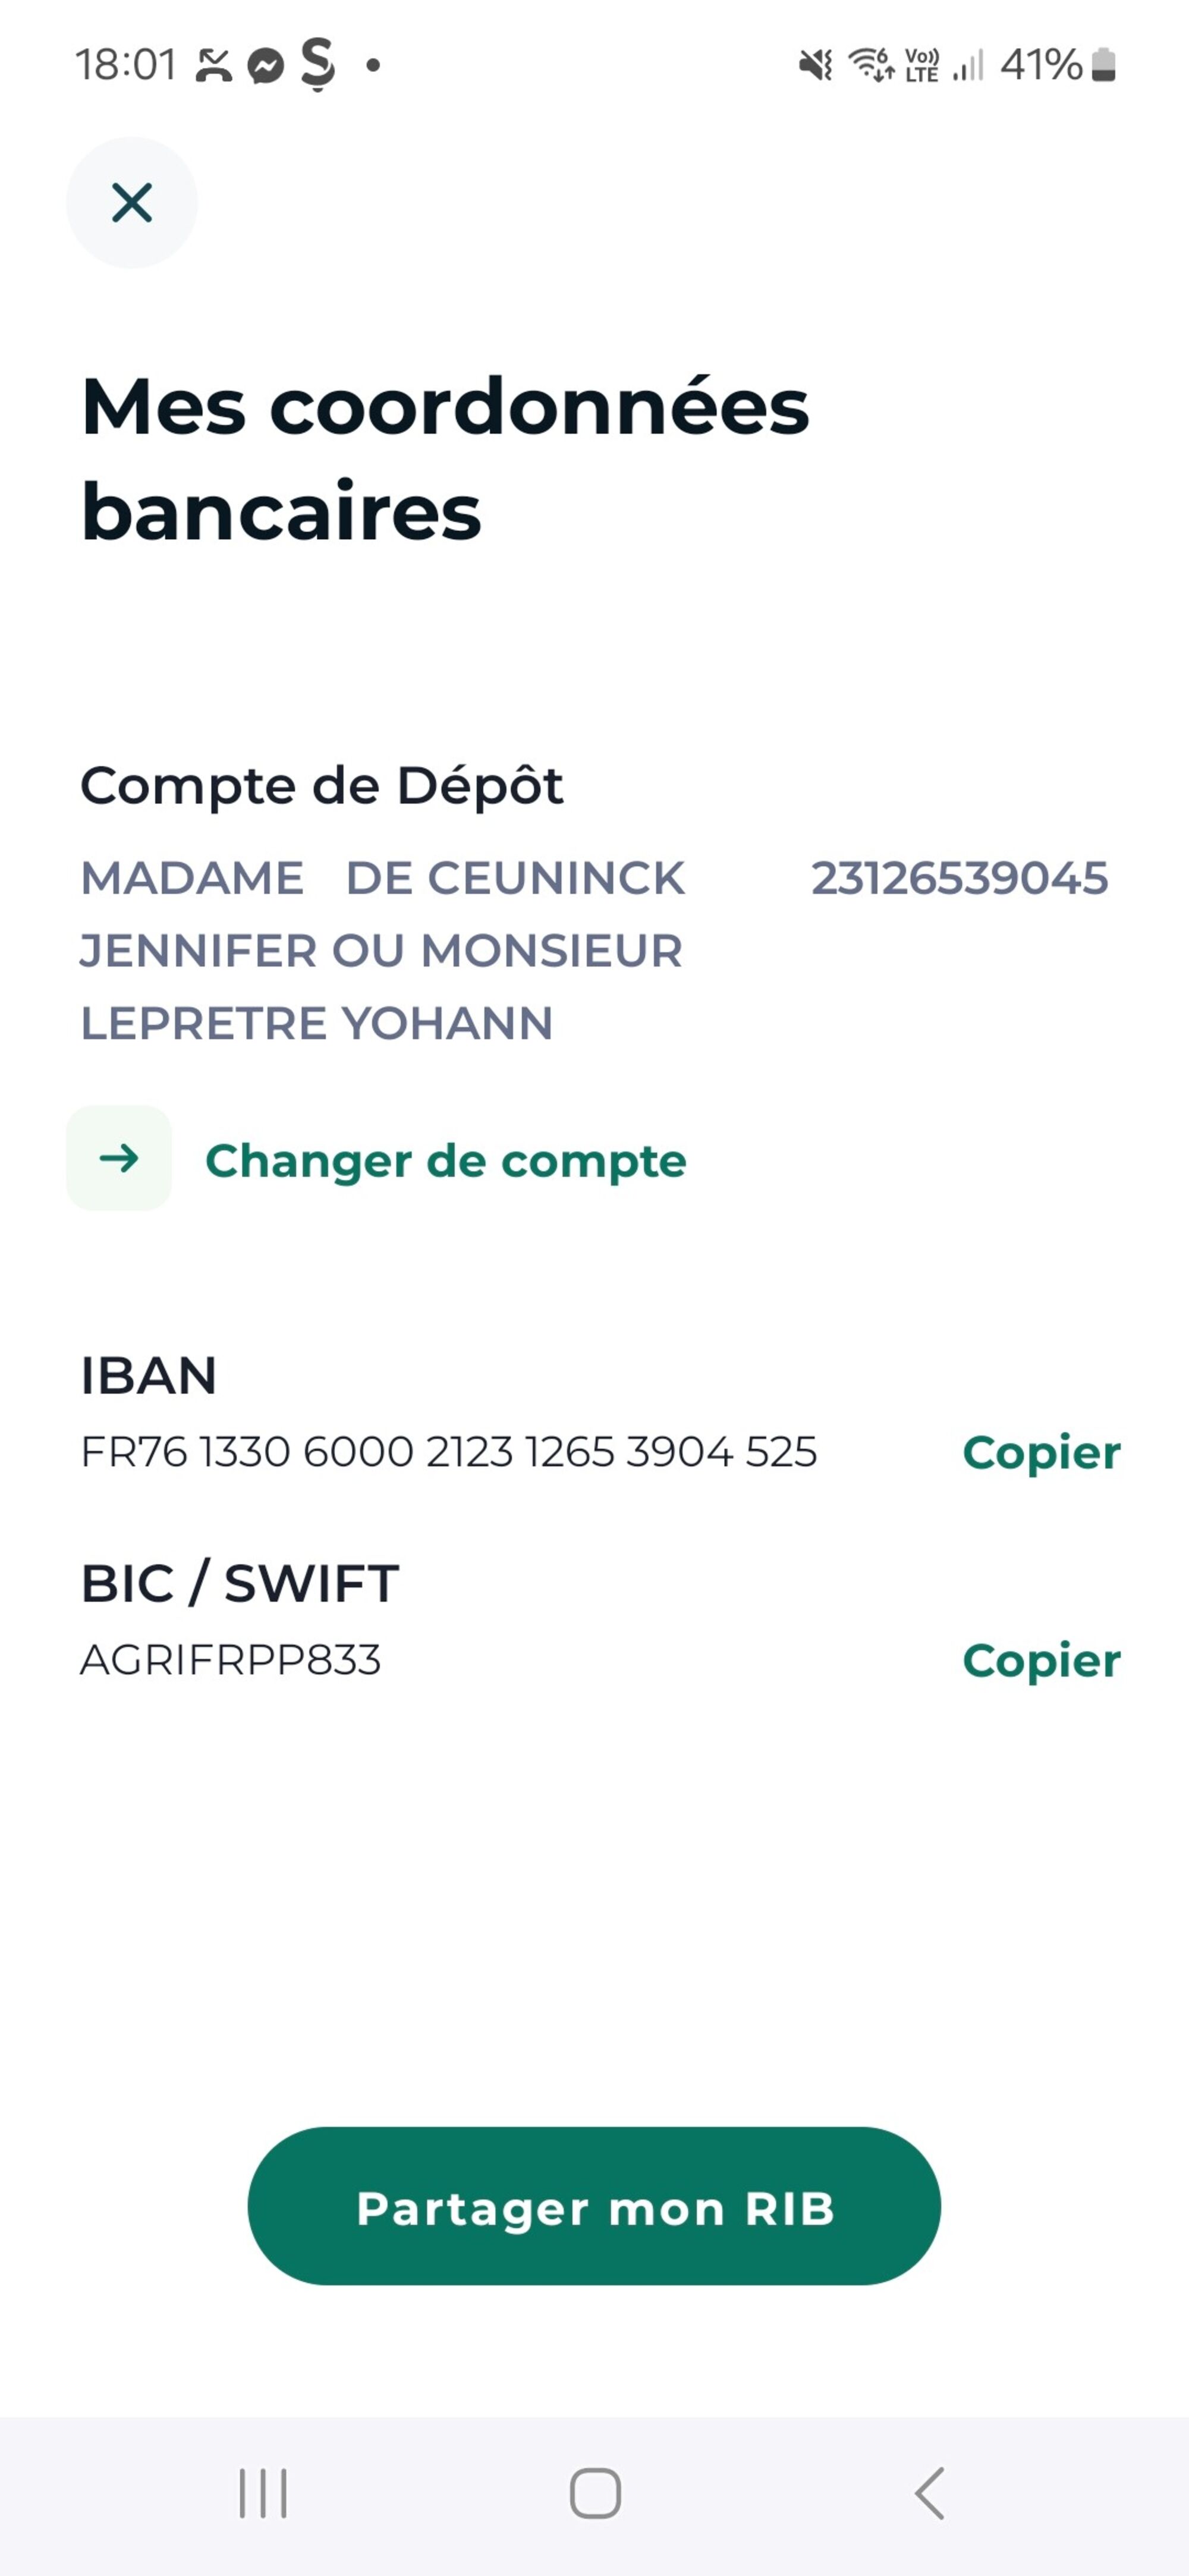This screenshot has width=1189, height=2576.
Task: Tap the account number 23126539045
Action: point(958,878)
